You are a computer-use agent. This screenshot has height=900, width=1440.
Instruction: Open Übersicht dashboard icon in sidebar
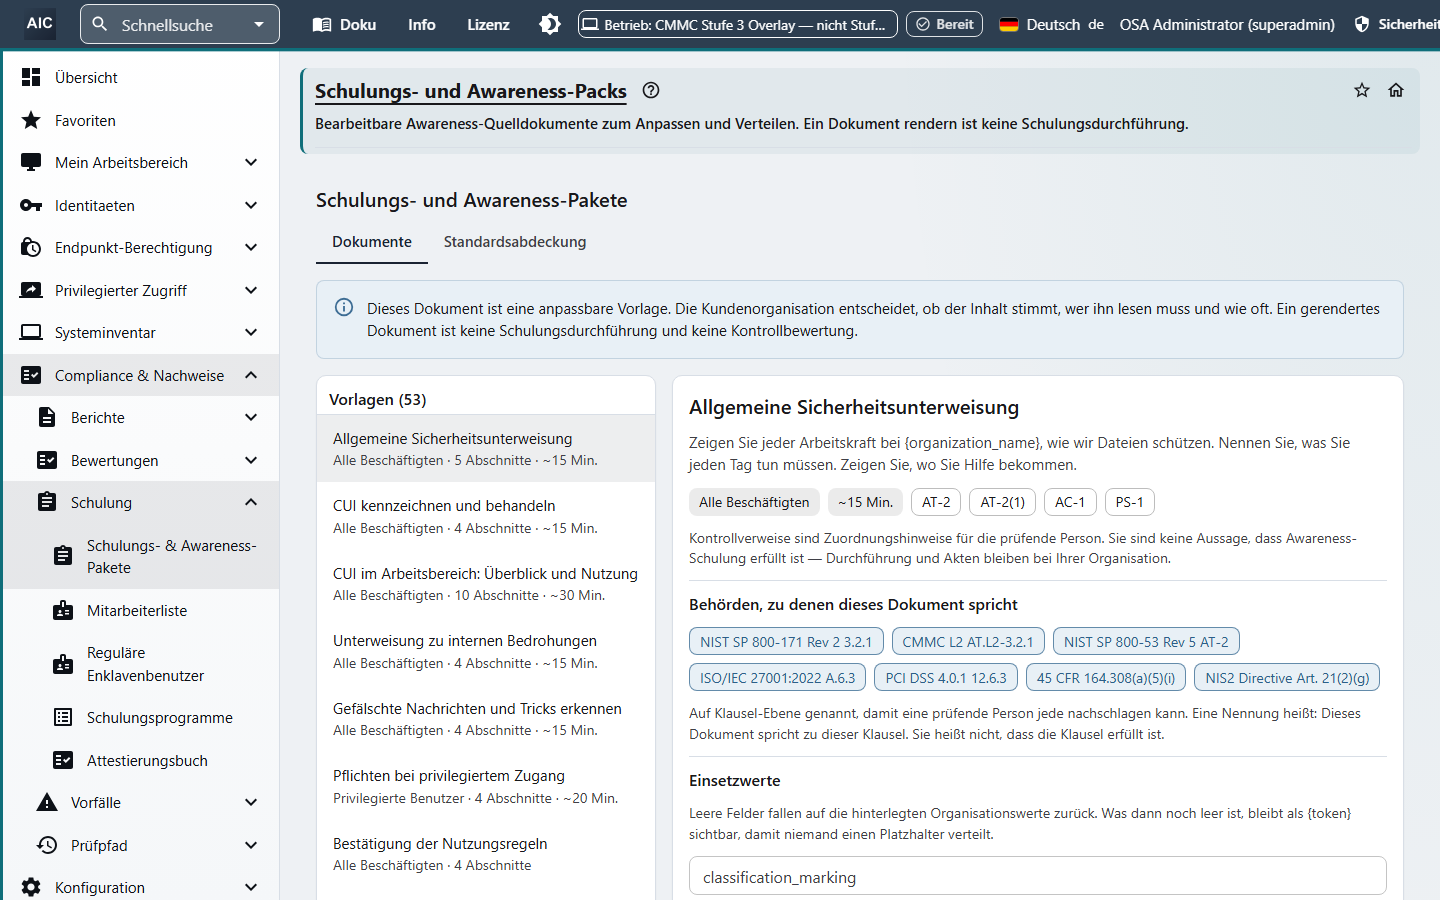tap(31, 77)
